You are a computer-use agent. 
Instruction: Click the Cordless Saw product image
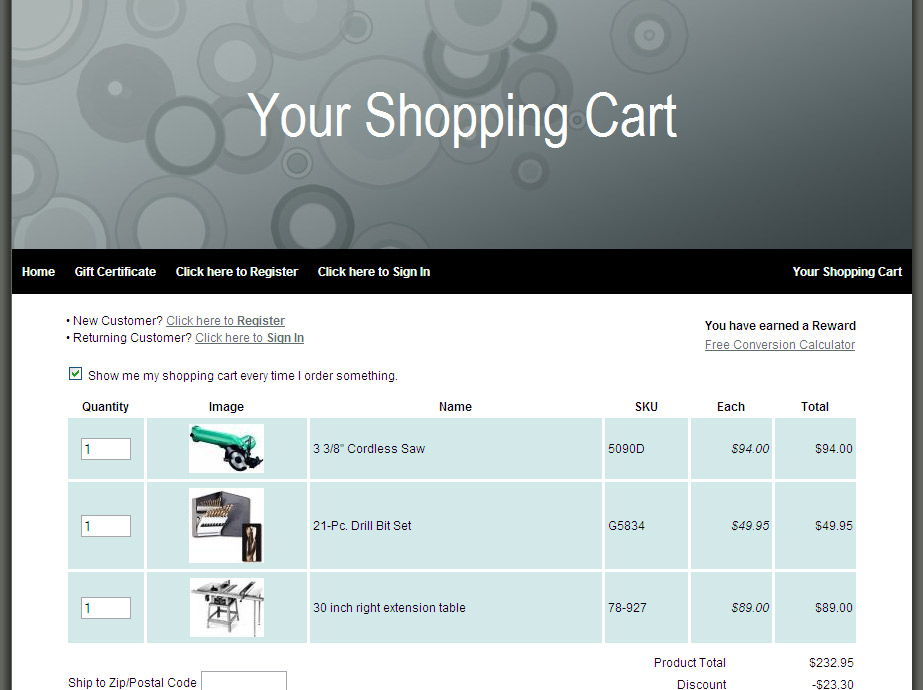[226, 449]
